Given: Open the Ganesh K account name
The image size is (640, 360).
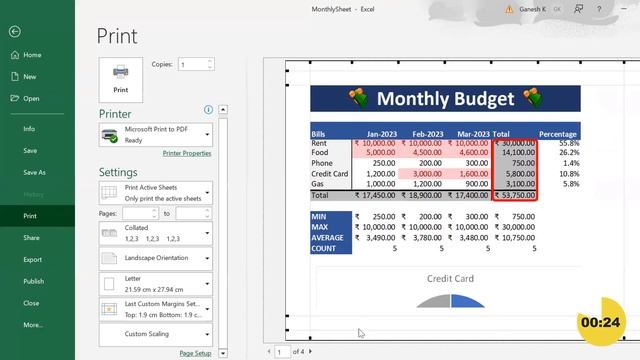Looking at the screenshot, I should coord(532,9).
